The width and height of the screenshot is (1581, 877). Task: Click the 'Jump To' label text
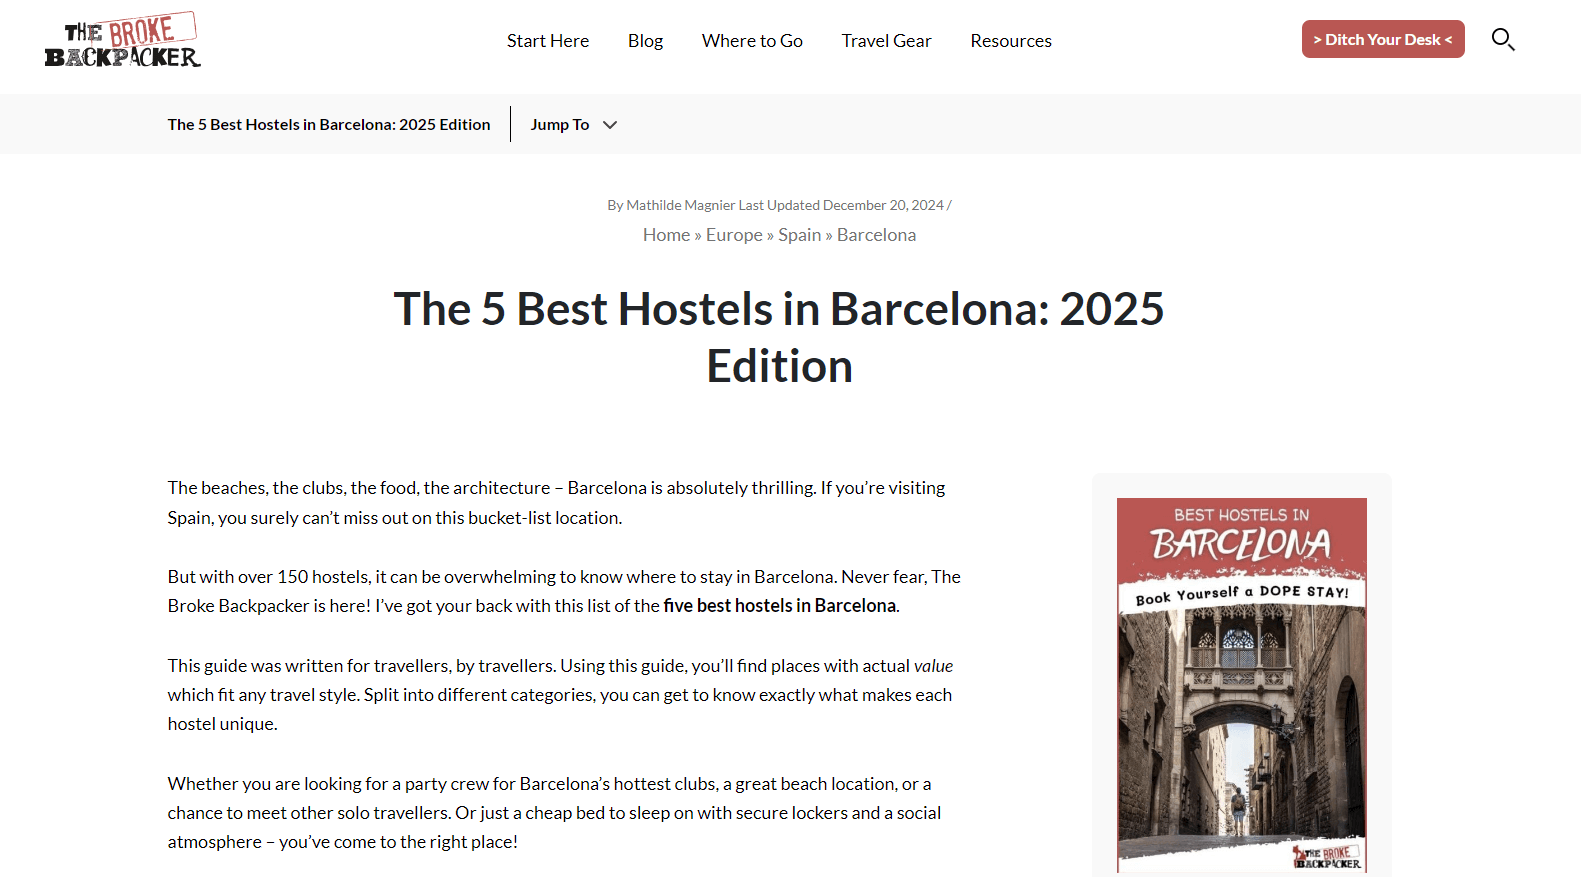(559, 125)
